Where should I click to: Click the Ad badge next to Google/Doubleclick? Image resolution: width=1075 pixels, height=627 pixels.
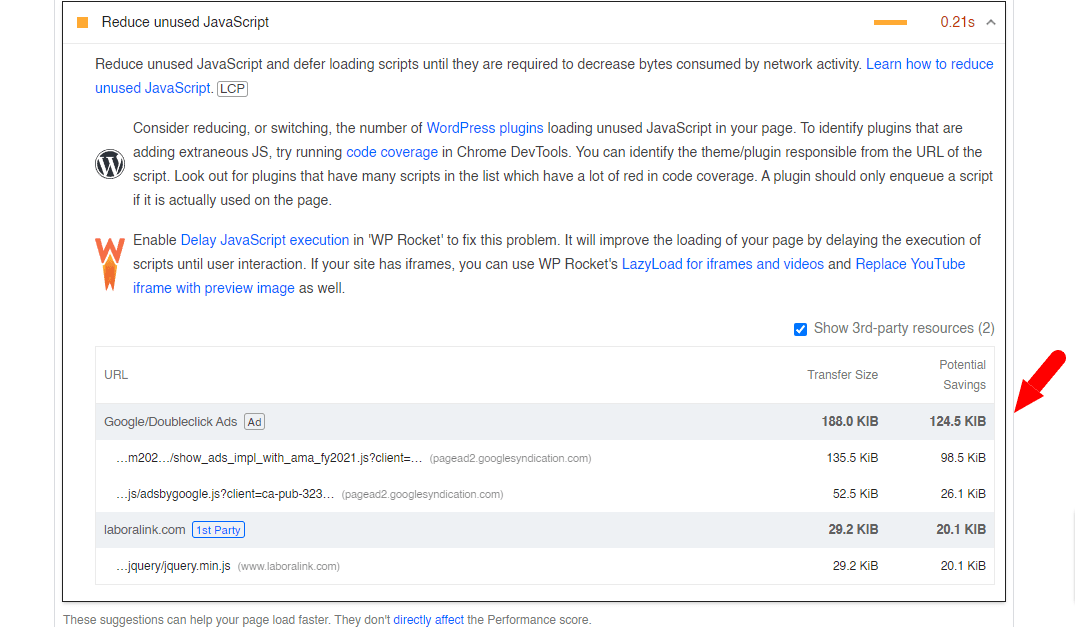tap(254, 422)
